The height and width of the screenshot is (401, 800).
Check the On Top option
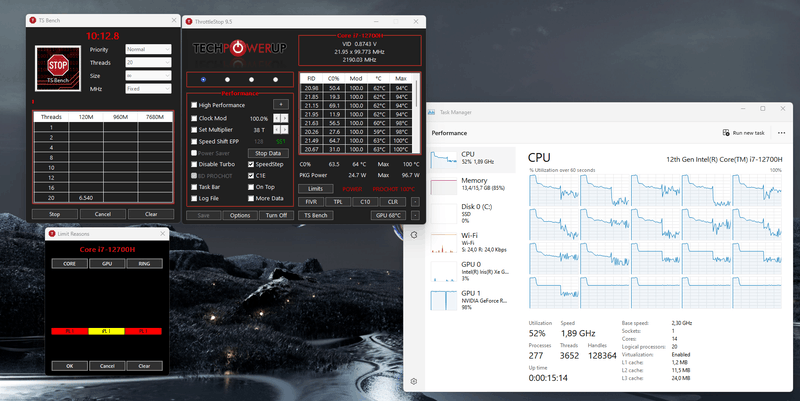point(251,187)
